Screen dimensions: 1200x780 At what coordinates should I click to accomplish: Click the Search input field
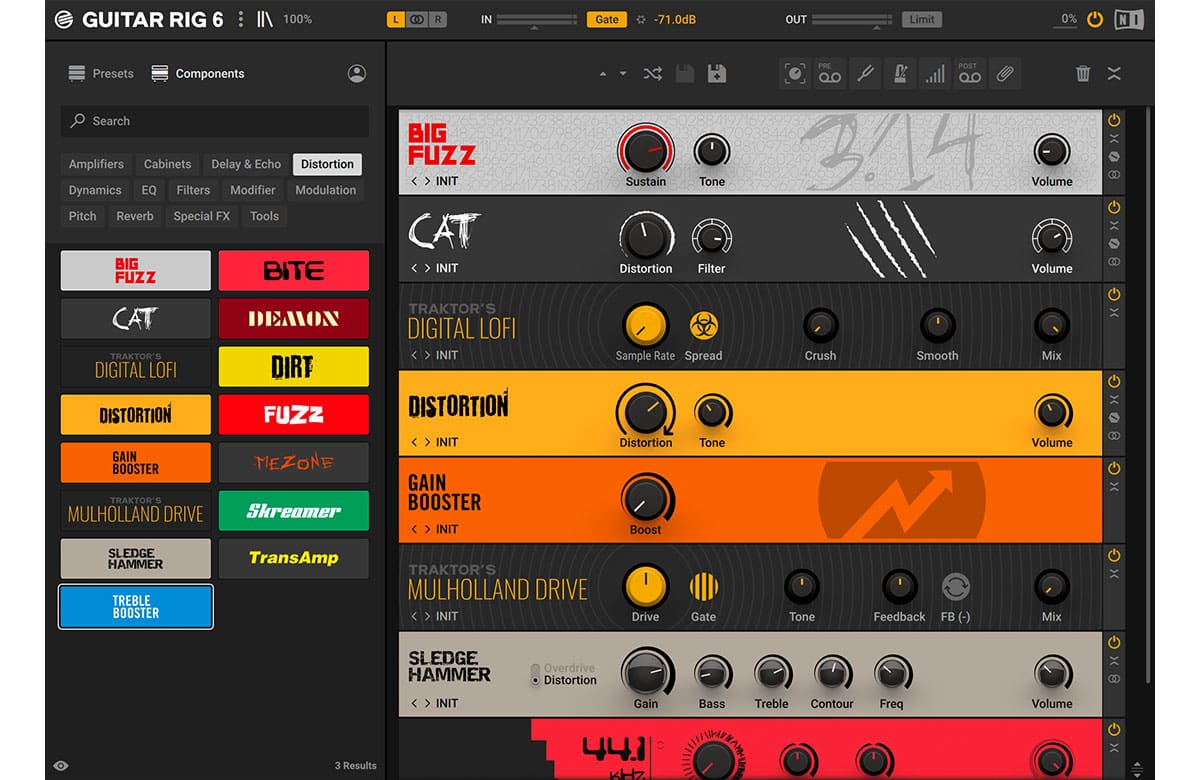tap(215, 121)
